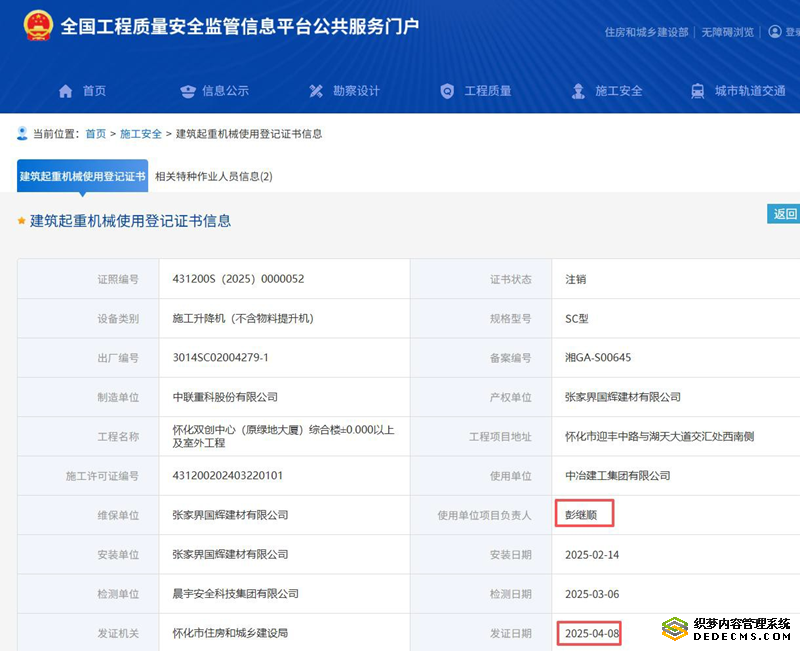The width and height of the screenshot is (800, 651).
Task: Go to 首页 in the breadcrumb
Action: (95, 133)
